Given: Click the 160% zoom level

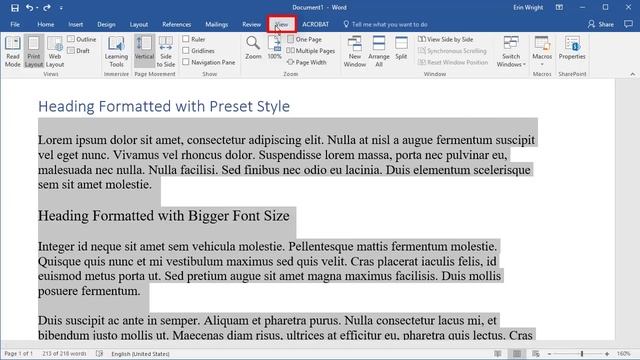Looking at the screenshot, I should 623,353.
